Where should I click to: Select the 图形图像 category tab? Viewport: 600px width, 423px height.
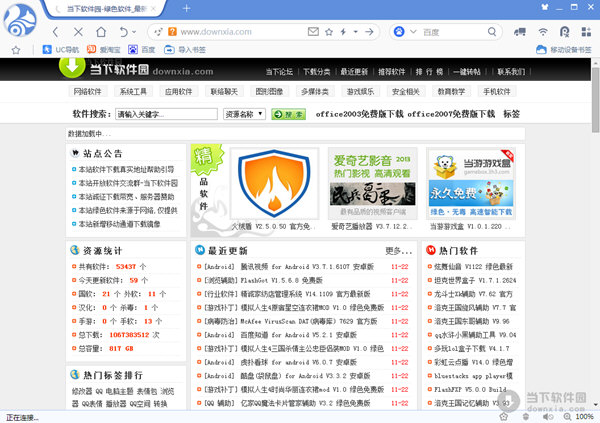(x=269, y=91)
